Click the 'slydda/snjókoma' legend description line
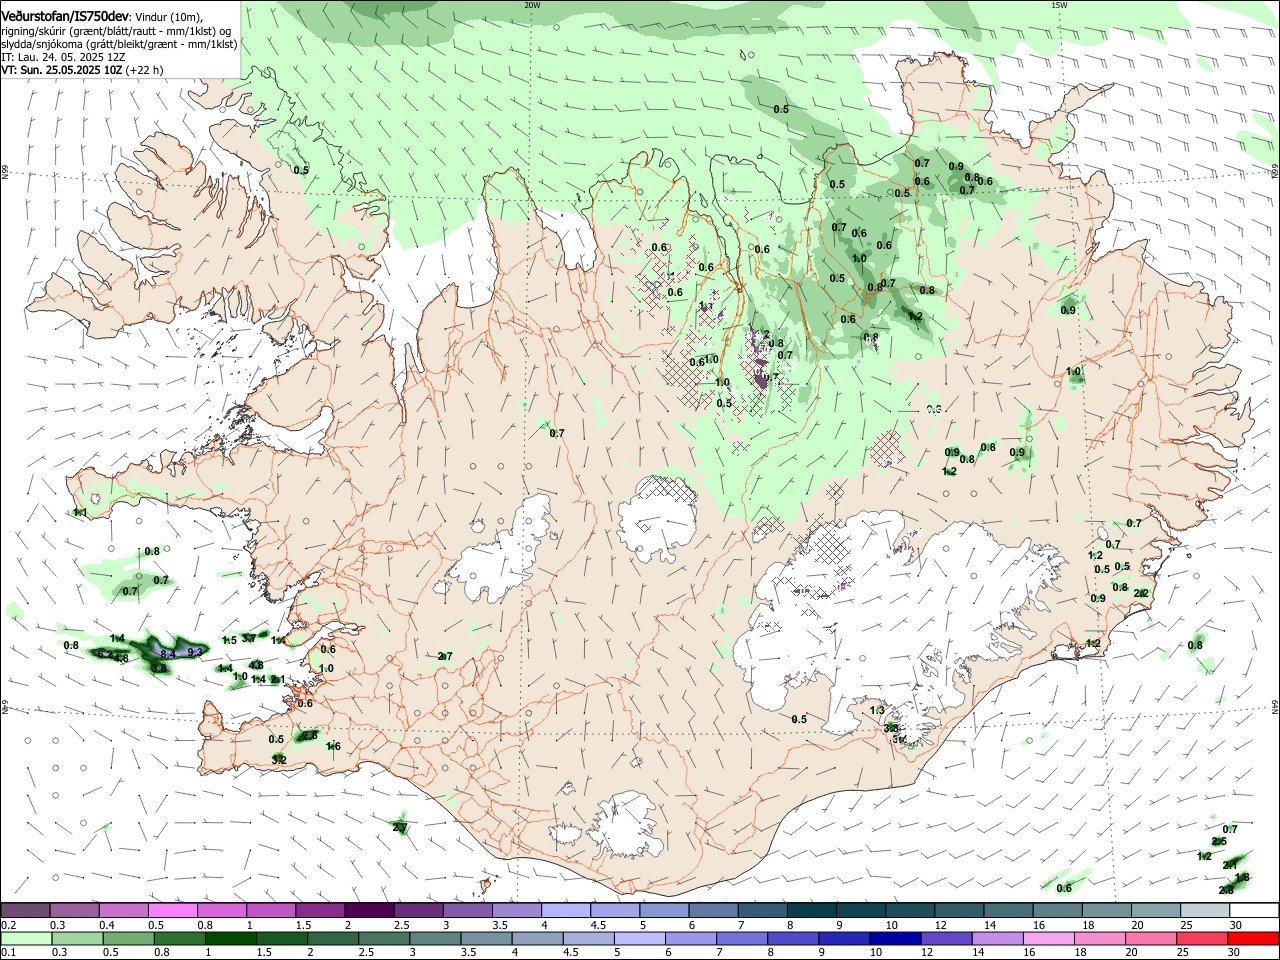1280x960 pixels. (119, 44)
